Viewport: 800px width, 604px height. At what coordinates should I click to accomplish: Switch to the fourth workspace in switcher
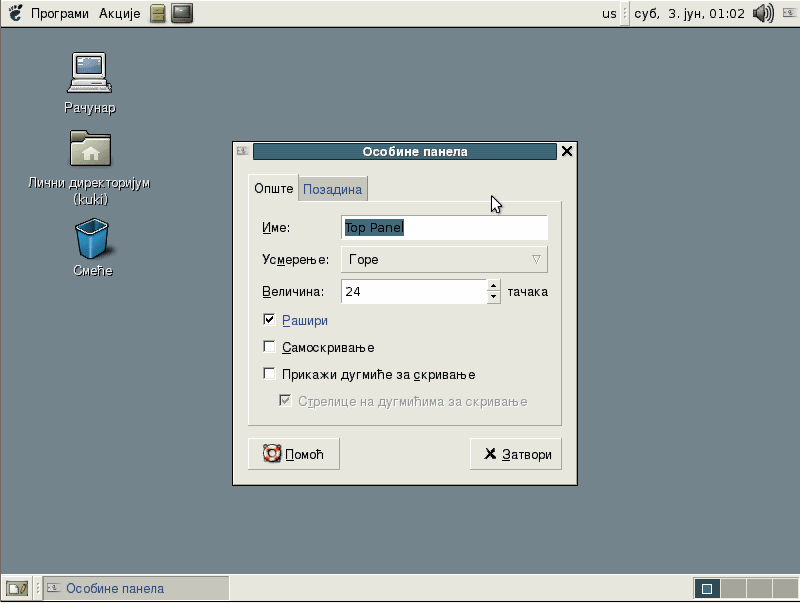tap(786, 589)
